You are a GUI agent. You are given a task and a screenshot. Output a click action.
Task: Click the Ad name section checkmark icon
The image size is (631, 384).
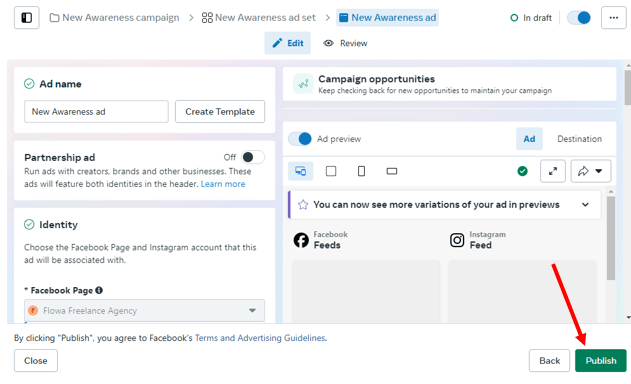pyautogui.click(x=29, y=84)
